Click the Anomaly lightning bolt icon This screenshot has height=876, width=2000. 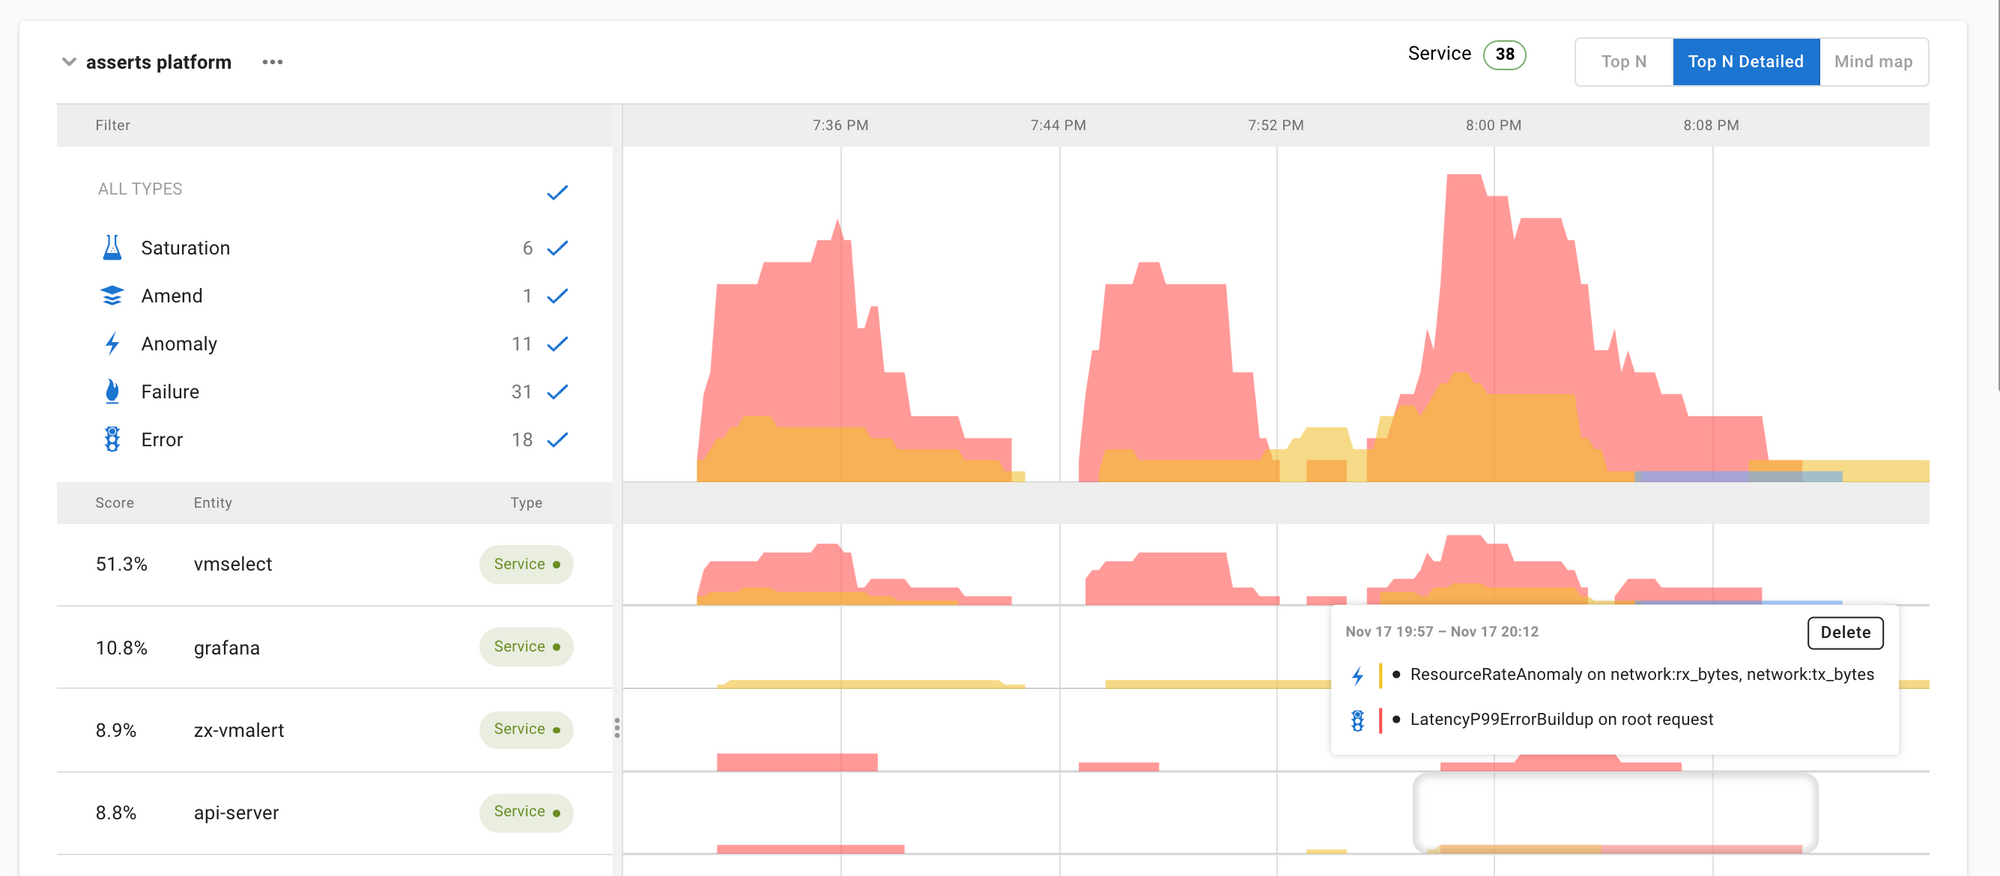click(x=112, y=344)
